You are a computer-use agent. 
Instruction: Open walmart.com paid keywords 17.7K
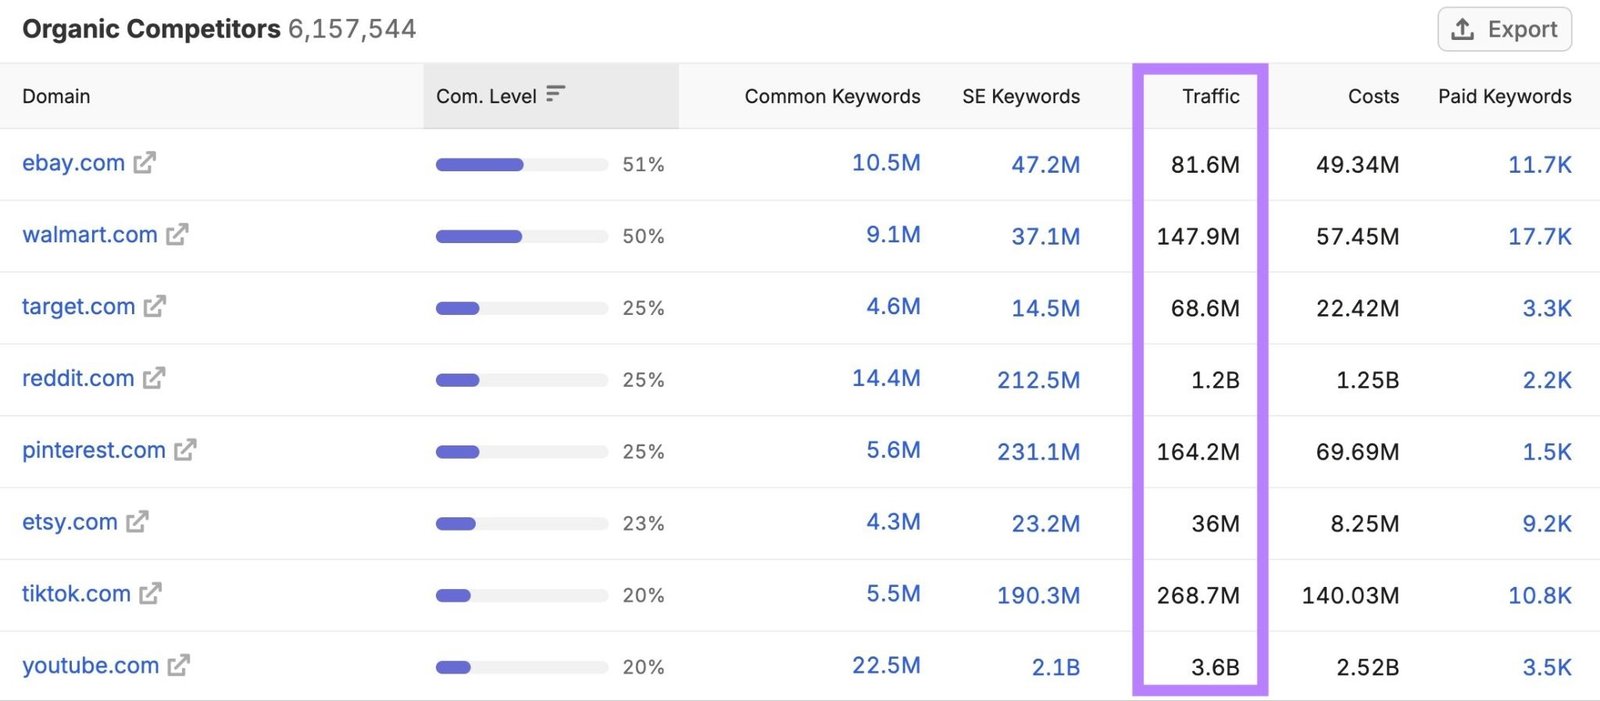coord(1540,237)
